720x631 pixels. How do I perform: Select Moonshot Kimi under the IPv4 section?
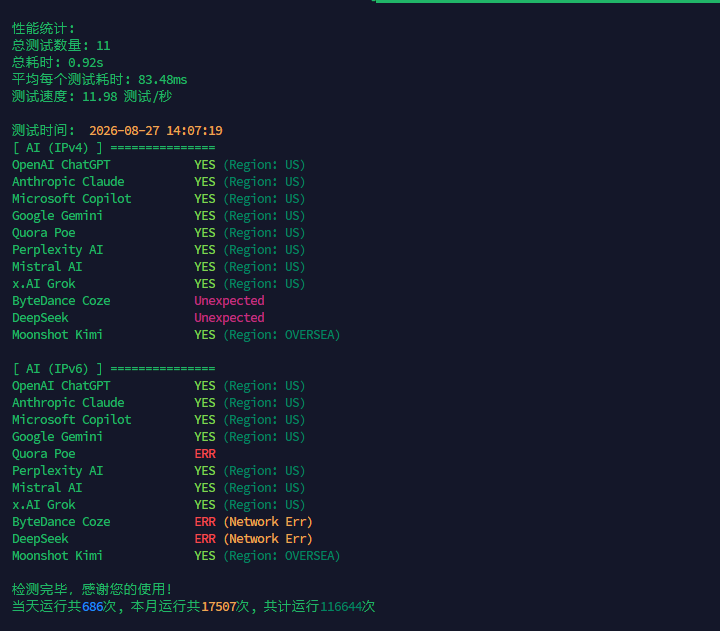57,334
